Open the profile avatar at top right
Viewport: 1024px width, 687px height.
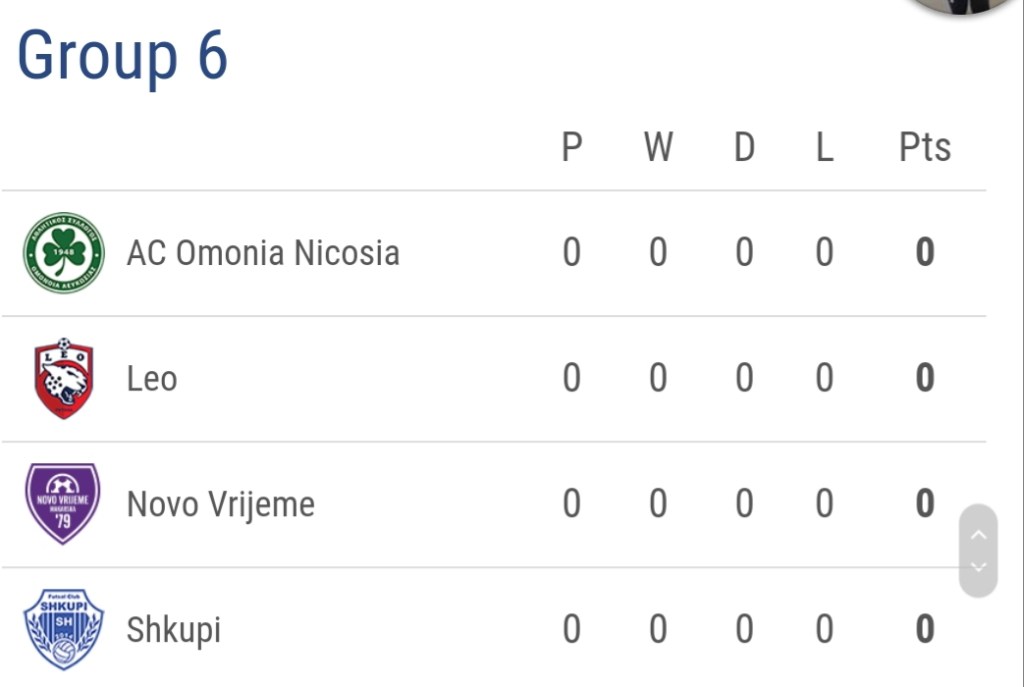point(960,5)
